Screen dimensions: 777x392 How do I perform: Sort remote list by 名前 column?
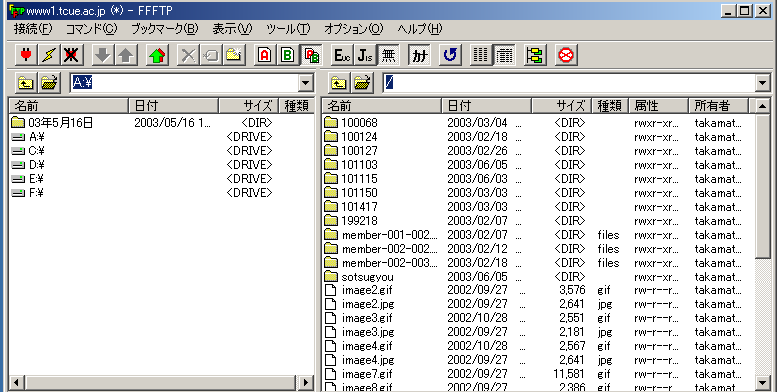tap(382, 106)
